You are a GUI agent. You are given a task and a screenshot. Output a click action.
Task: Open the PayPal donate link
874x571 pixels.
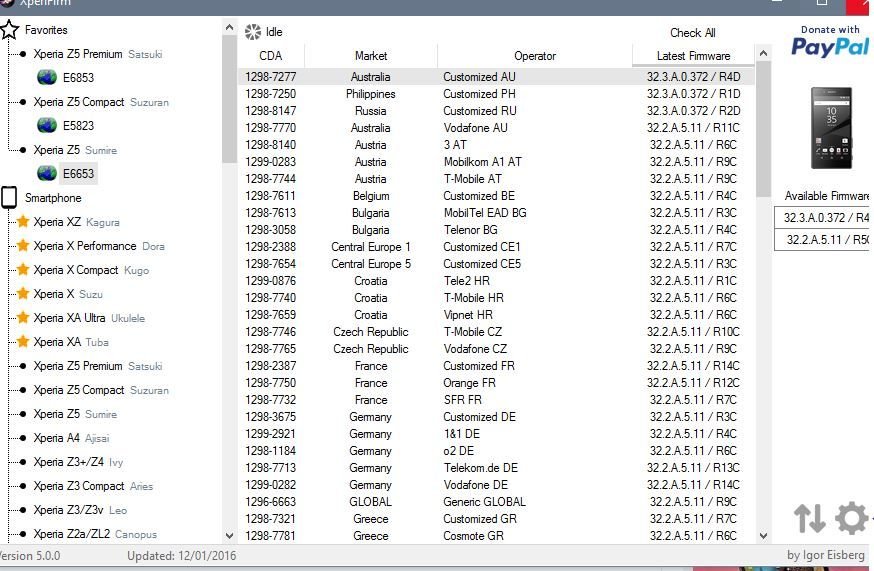(830, 42)
